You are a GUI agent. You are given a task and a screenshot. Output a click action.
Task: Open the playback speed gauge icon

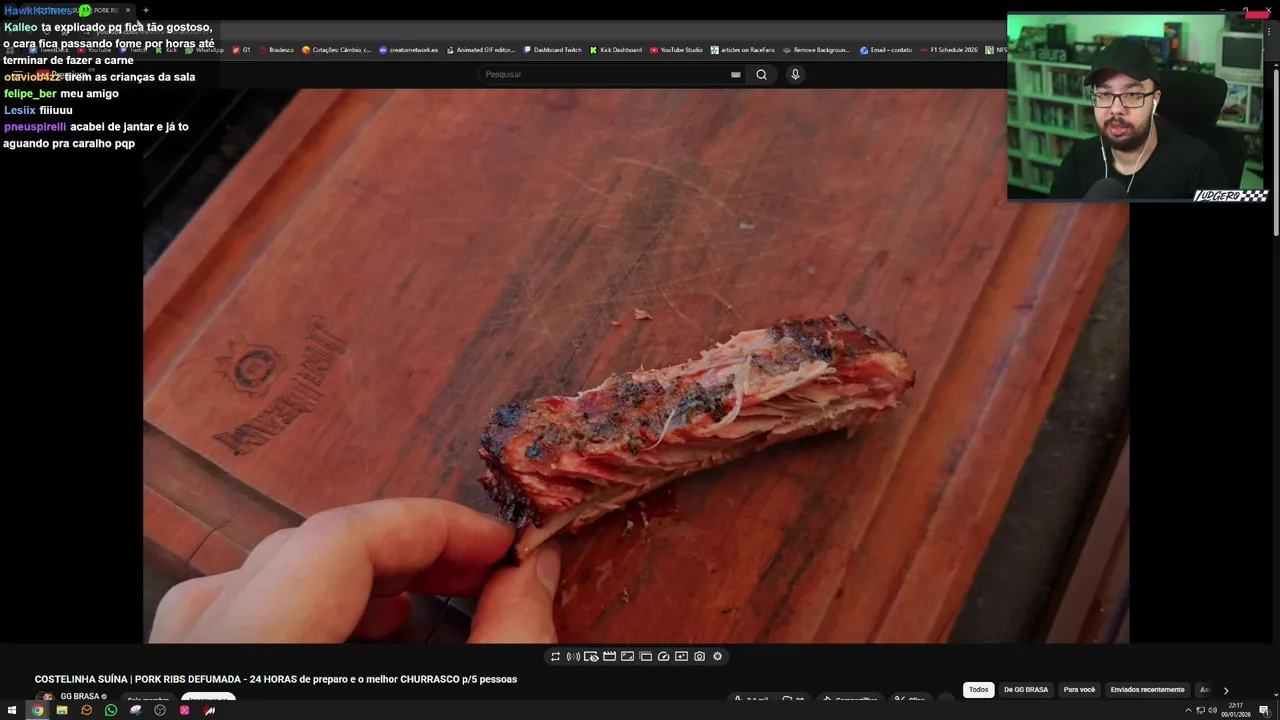(x=663, y=657)
